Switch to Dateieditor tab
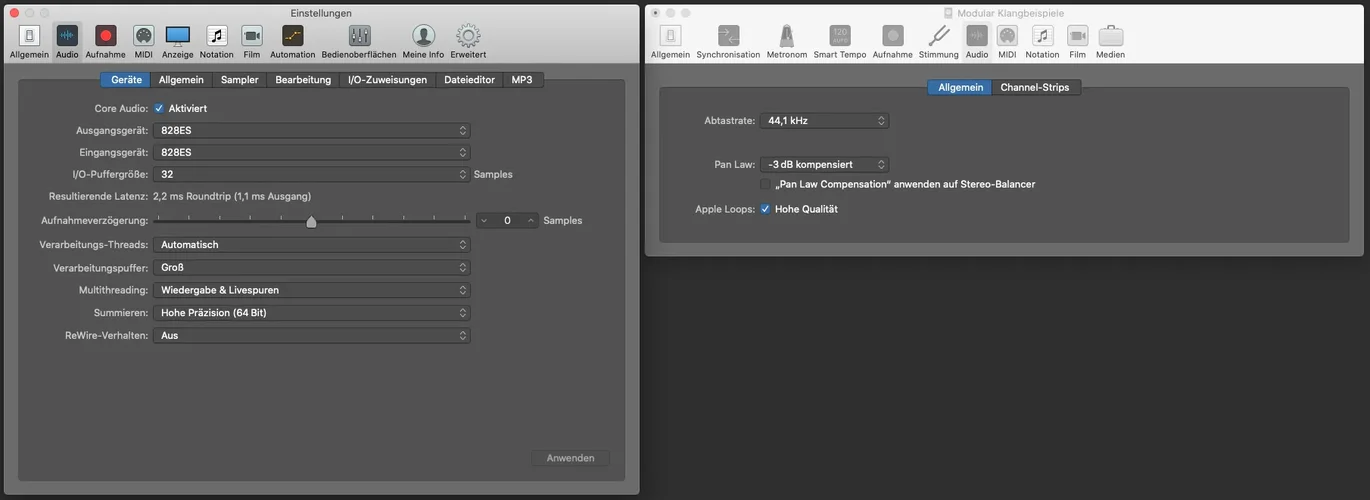The image size is (1370, 500). tap(469, 80)
